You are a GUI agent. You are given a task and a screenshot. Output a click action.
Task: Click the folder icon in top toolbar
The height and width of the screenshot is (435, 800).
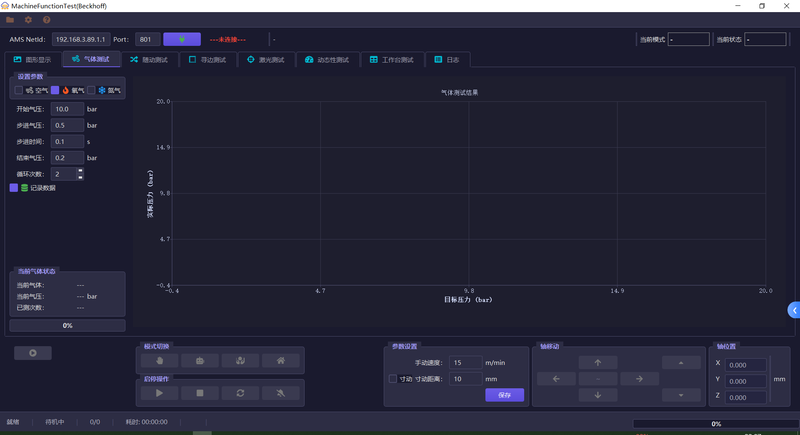point(10,20)
